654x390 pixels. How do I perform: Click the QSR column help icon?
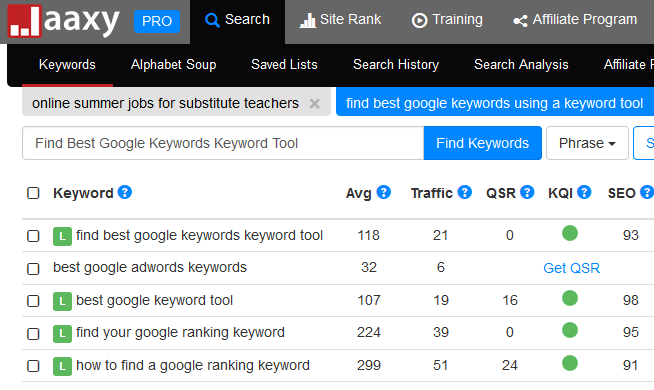[527, 192]
